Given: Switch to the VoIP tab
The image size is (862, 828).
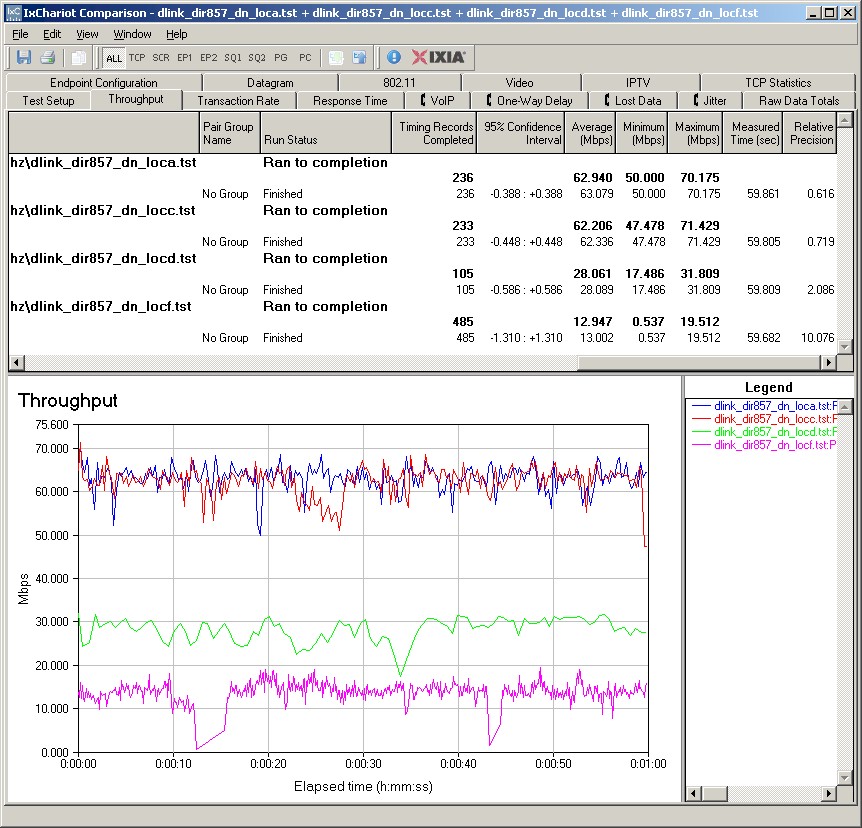Looking at the screenshot, I should (x=438, y=101).
